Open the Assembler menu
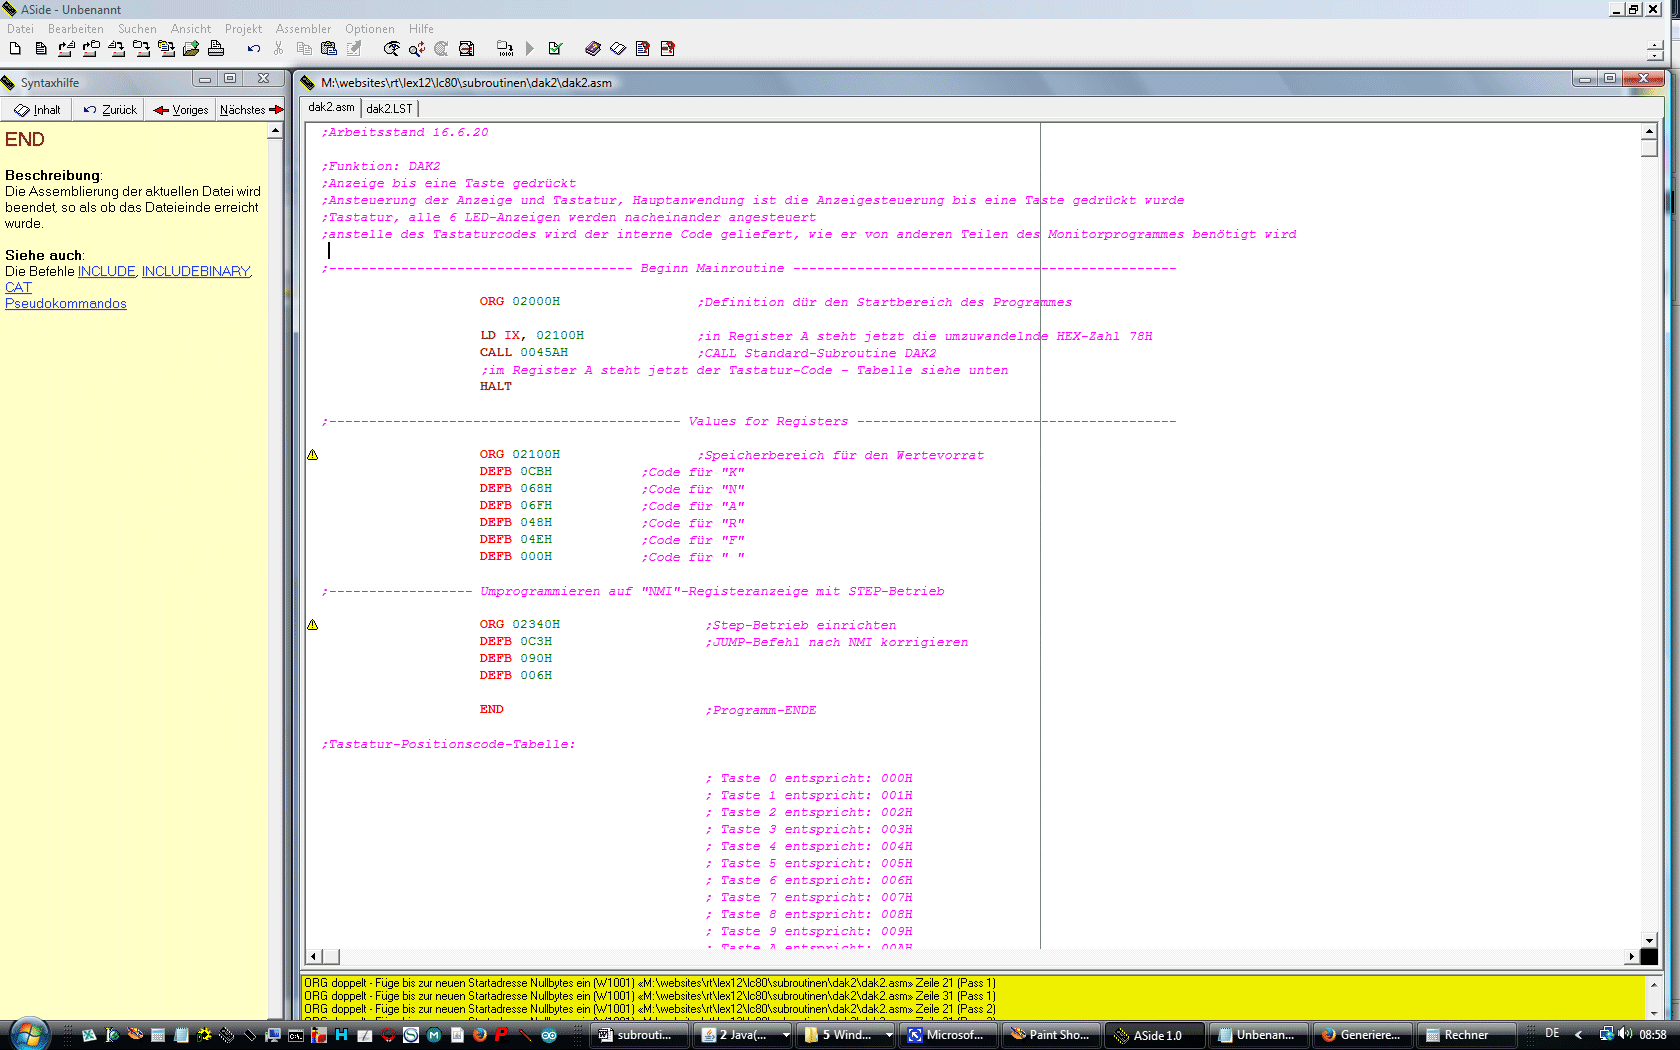Image resolution: width=1680 pixels, height=1050 pixels. point(303,29)
